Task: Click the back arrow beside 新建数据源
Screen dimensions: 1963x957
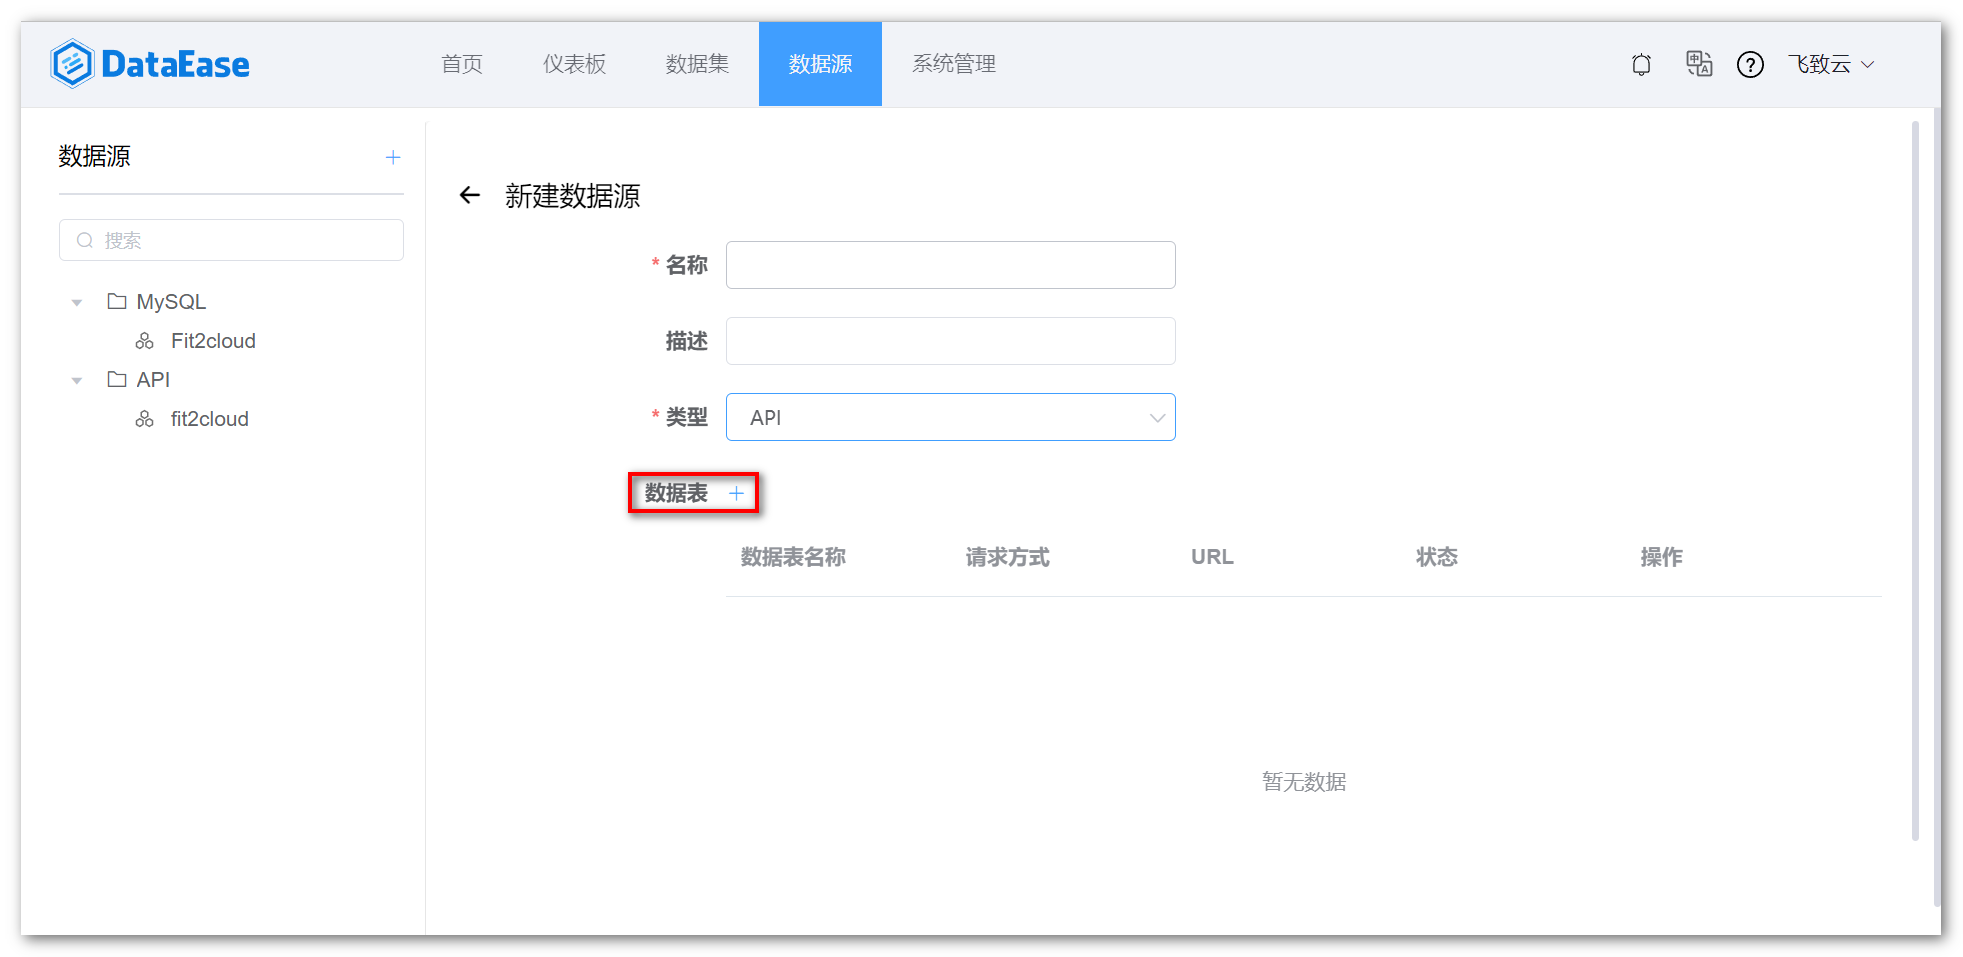Action: pyautogui.click(x=469, y=195)
